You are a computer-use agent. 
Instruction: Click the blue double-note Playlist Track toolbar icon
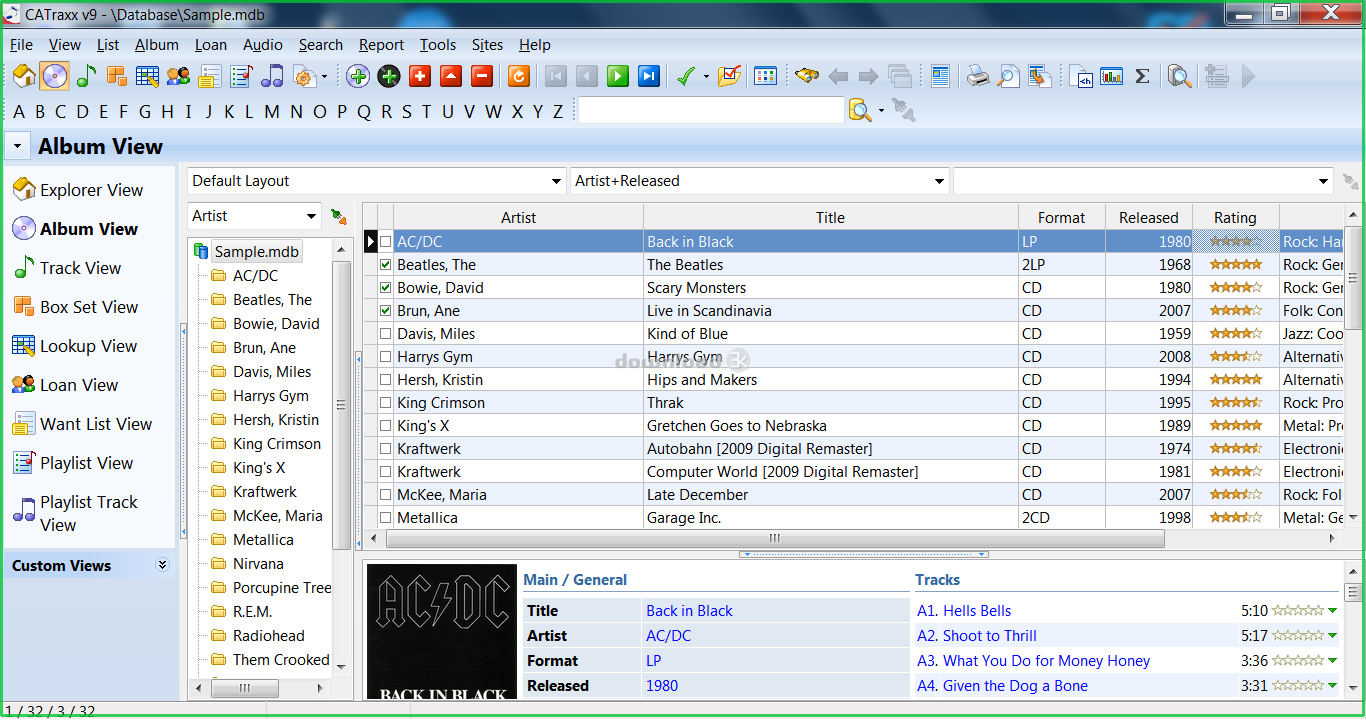(272, 76)
